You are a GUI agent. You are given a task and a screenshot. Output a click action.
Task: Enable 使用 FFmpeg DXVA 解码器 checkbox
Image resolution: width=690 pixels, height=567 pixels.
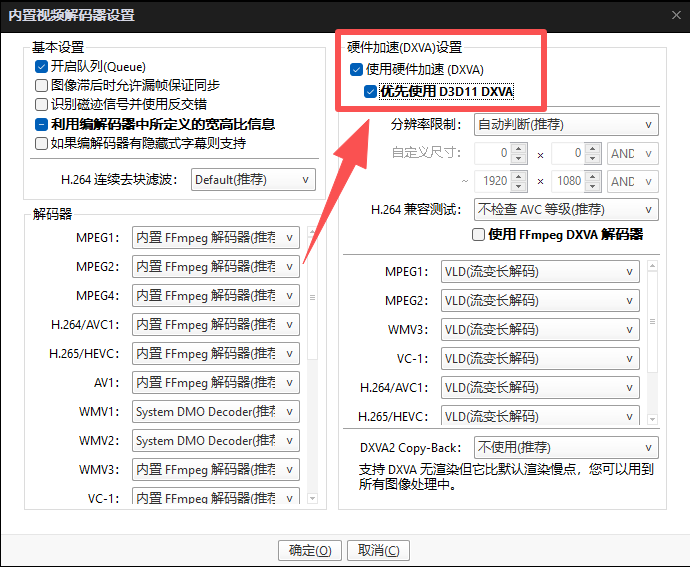478,234
